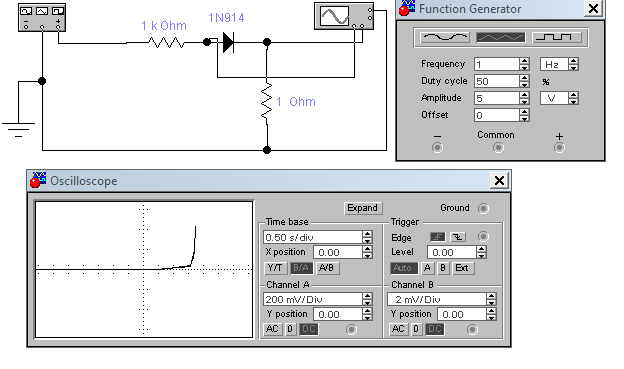
Task: Click the Amplitude input field
Action: click(497, 98)
